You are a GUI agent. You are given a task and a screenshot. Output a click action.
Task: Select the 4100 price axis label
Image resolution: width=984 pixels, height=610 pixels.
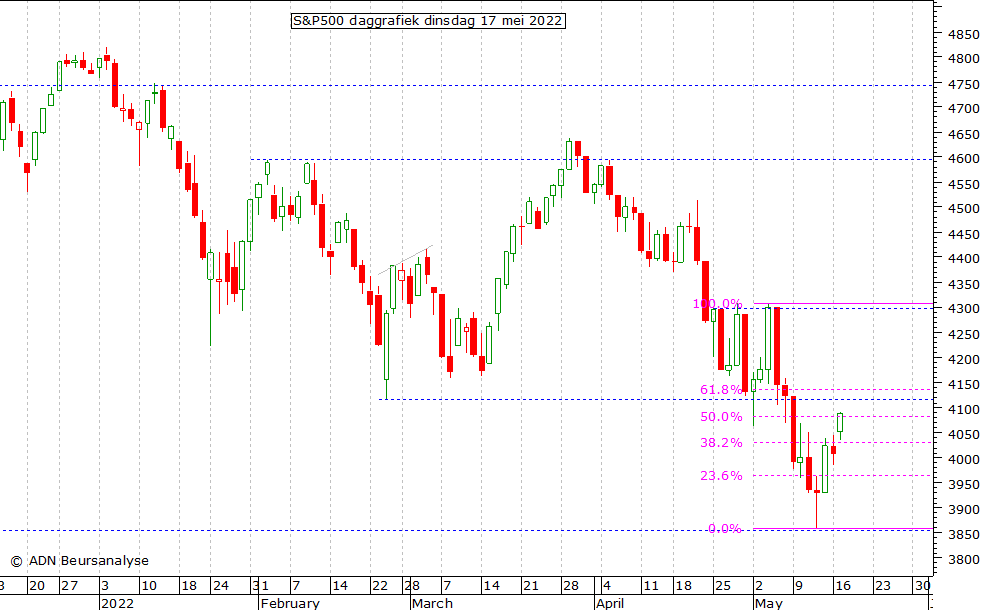pyautogui.click(x=963, y=409)
